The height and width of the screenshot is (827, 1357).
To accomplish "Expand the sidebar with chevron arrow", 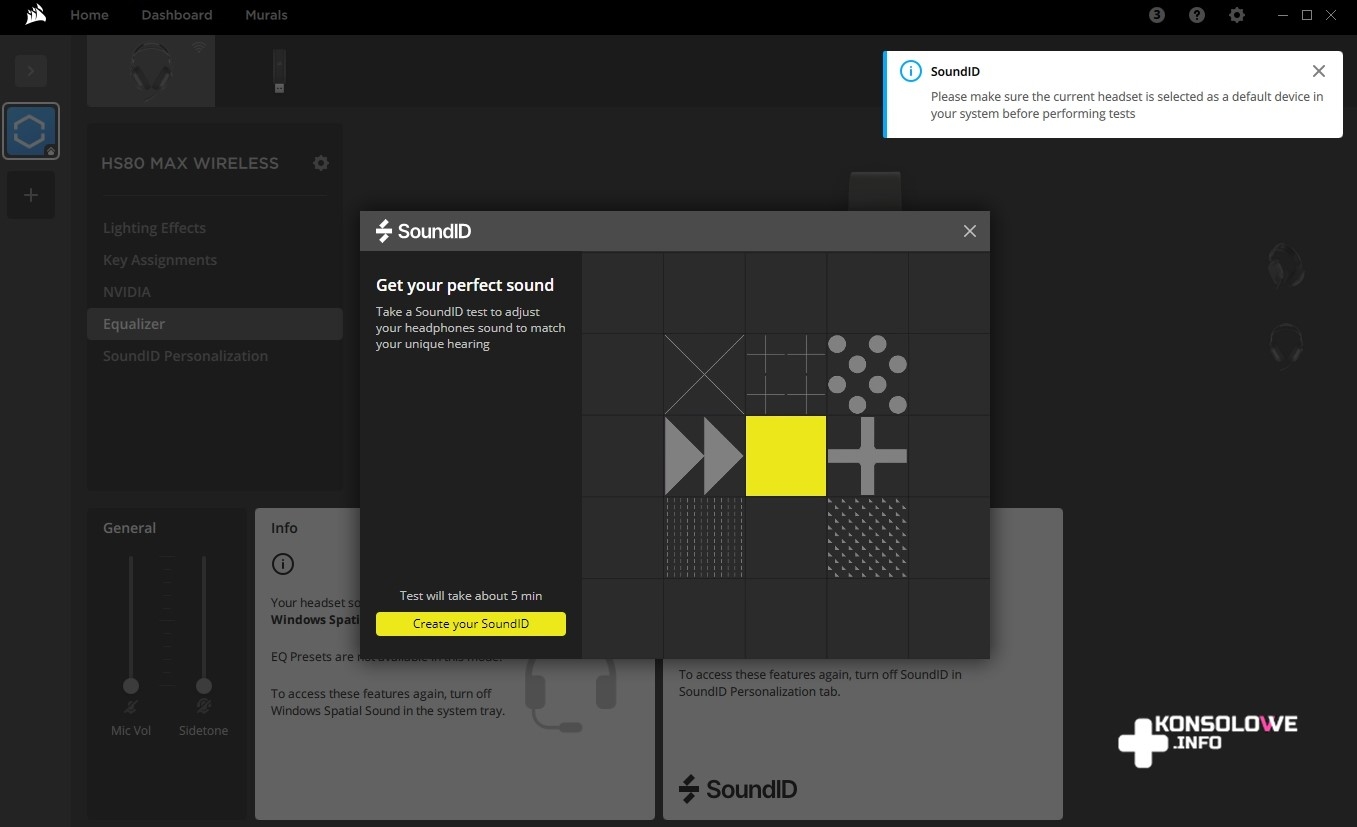I will [31, 71].
